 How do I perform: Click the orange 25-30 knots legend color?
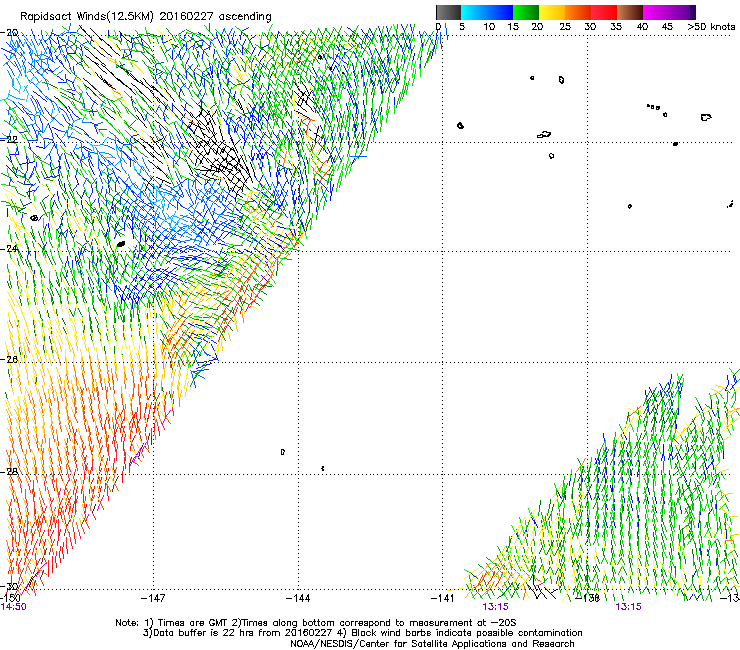pos(578,12)
